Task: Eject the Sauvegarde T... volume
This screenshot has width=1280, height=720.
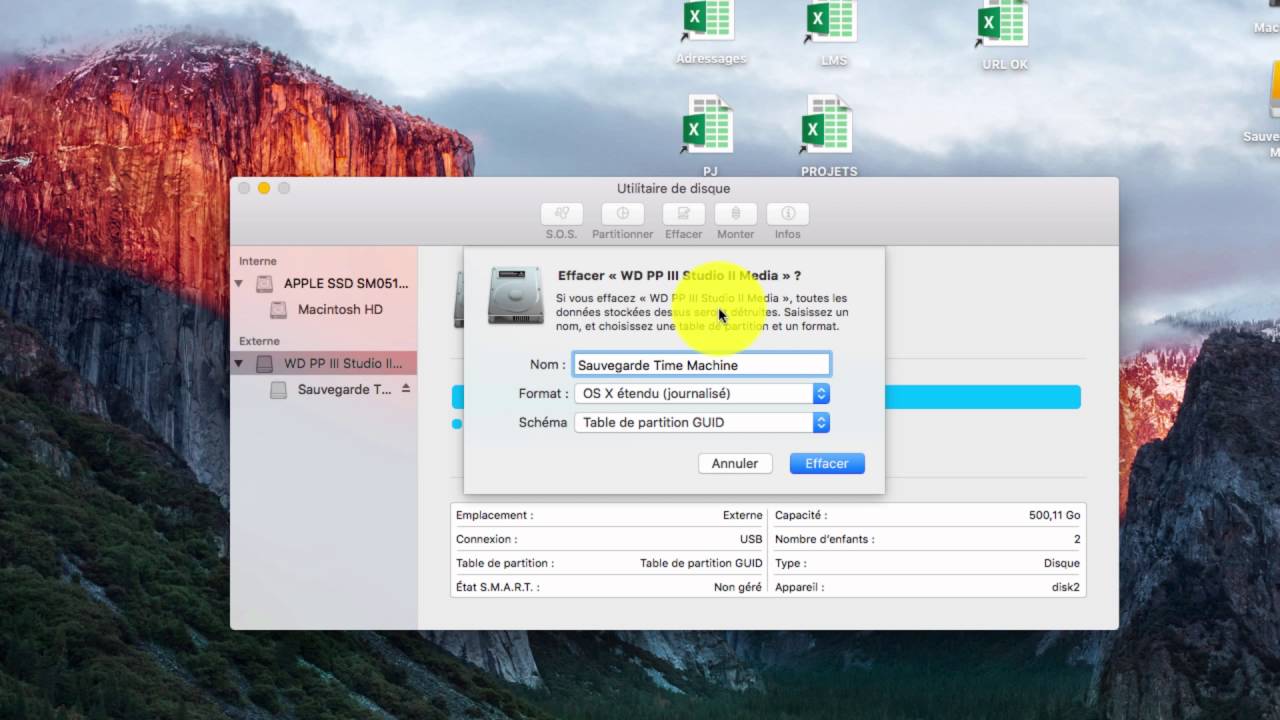Action: click(x=406, y=388)
